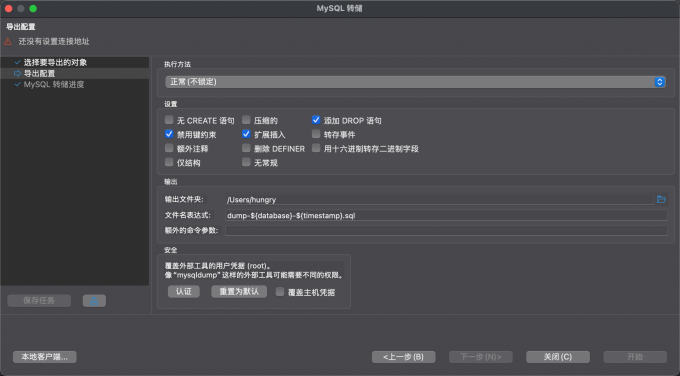Click the arrow icon beside 导出配置 step

(x=18, y=73)
